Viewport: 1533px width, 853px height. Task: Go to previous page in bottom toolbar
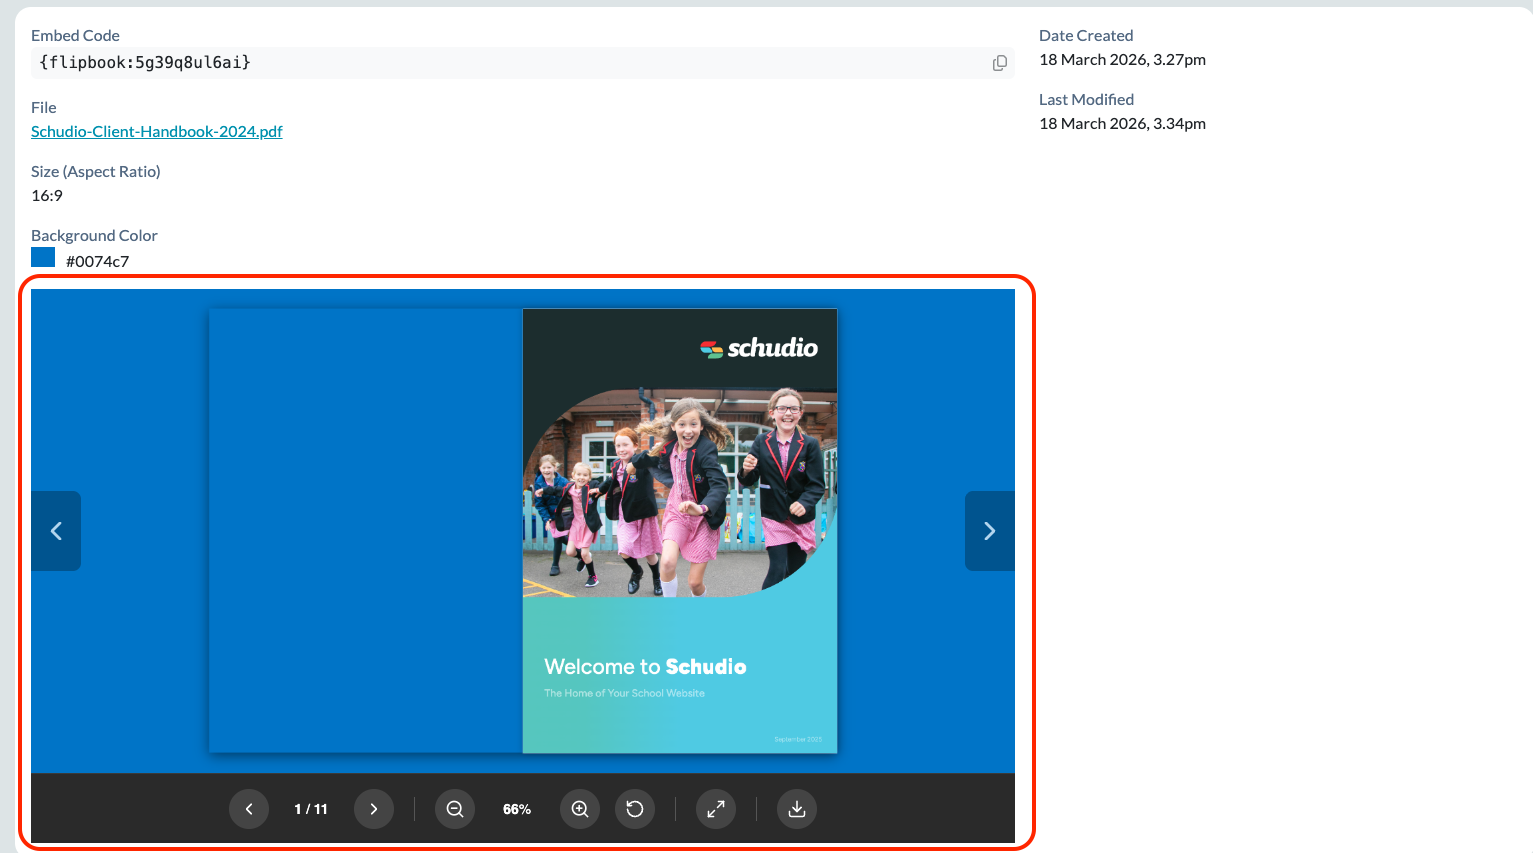point(249,809)
